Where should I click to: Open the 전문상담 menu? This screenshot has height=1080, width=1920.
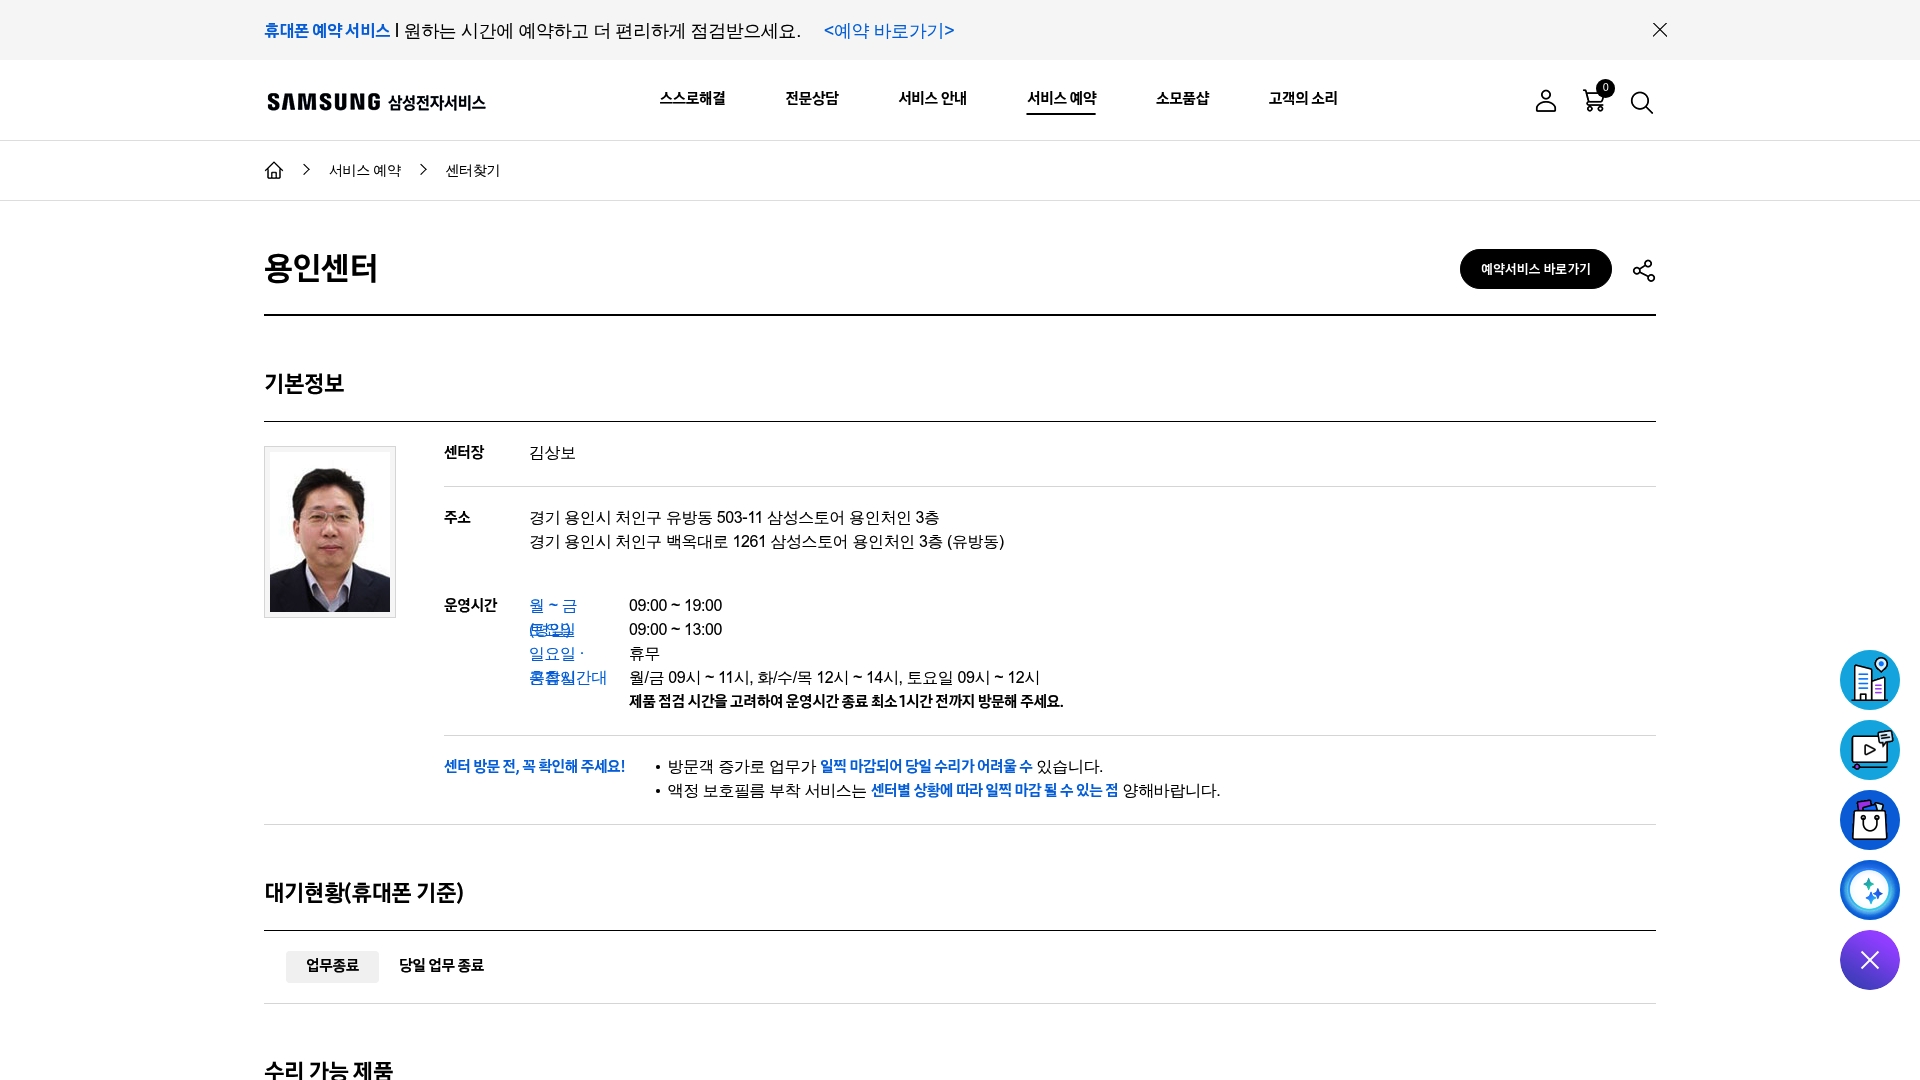812,98
